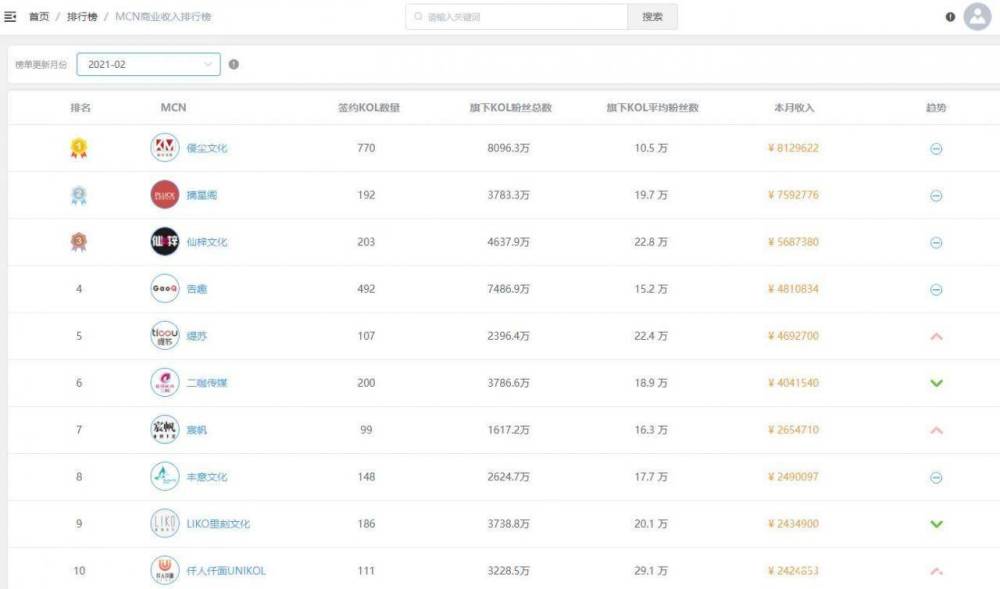Click the keyword search input field

coord(517,17)
